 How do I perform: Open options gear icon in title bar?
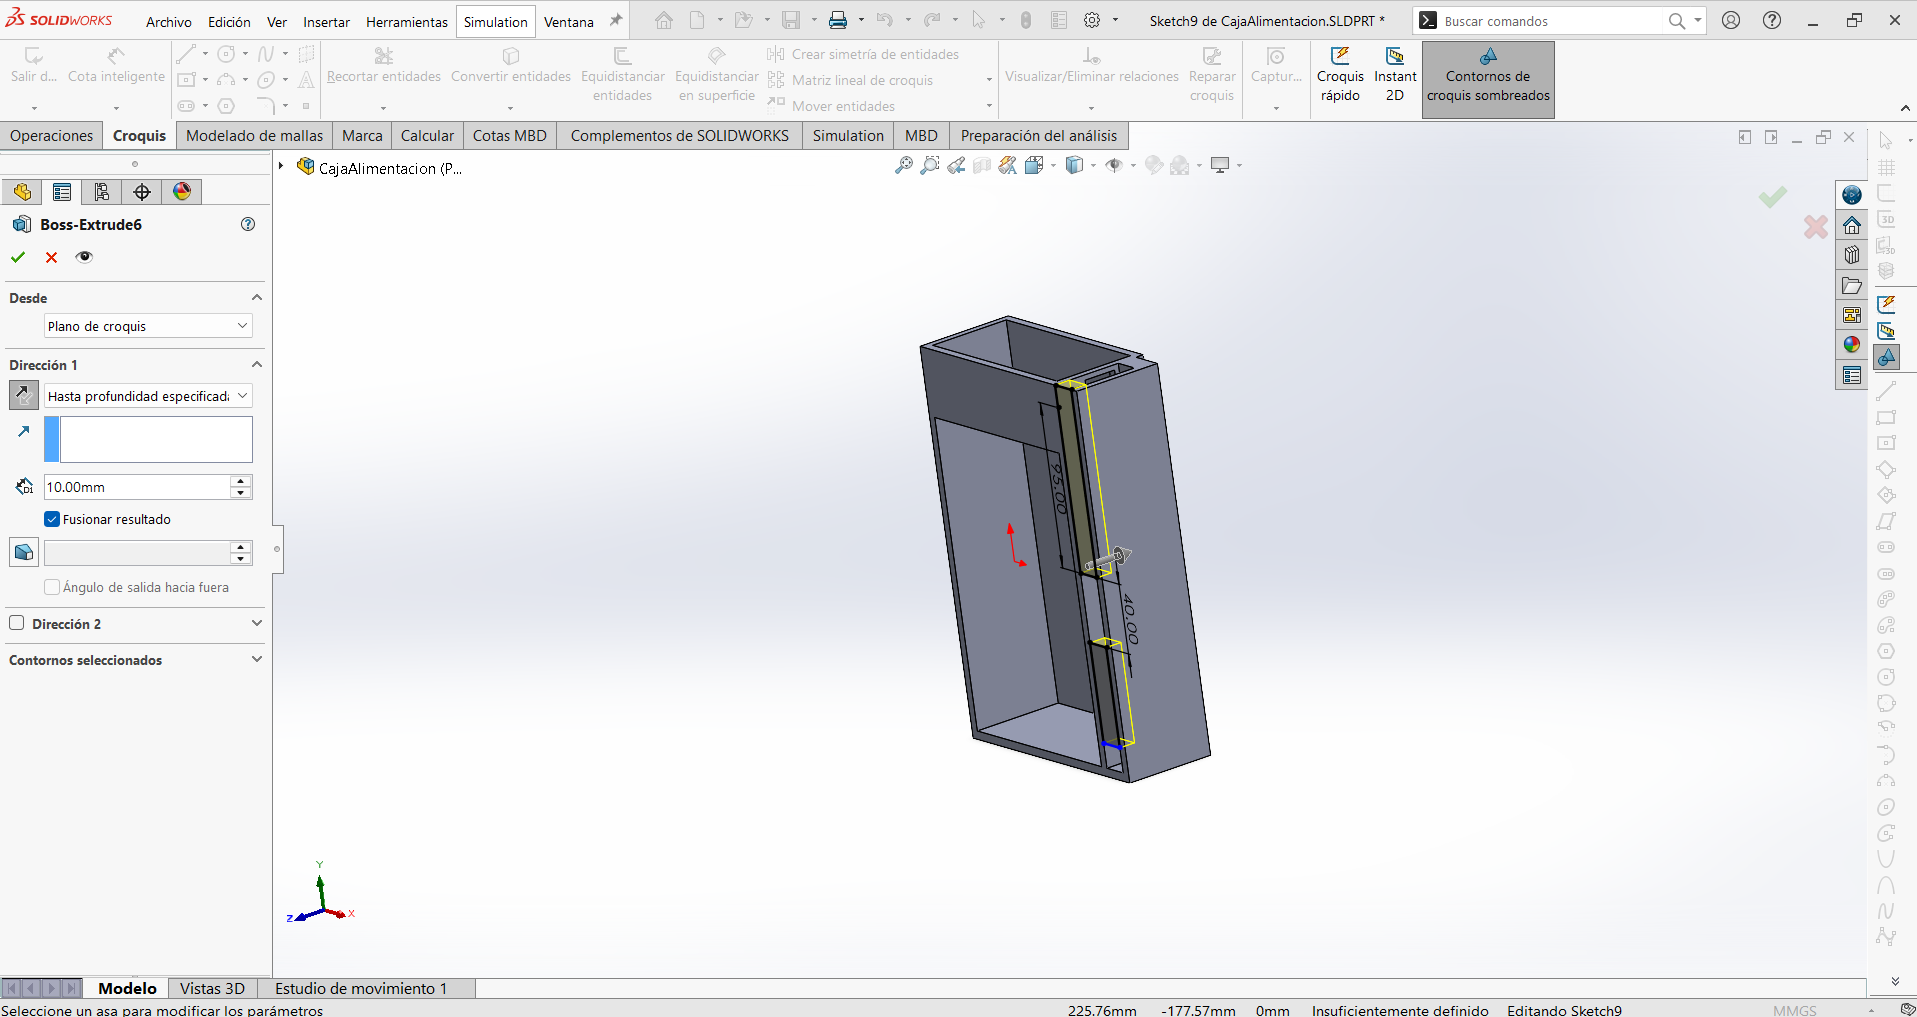click(1092, 20)
